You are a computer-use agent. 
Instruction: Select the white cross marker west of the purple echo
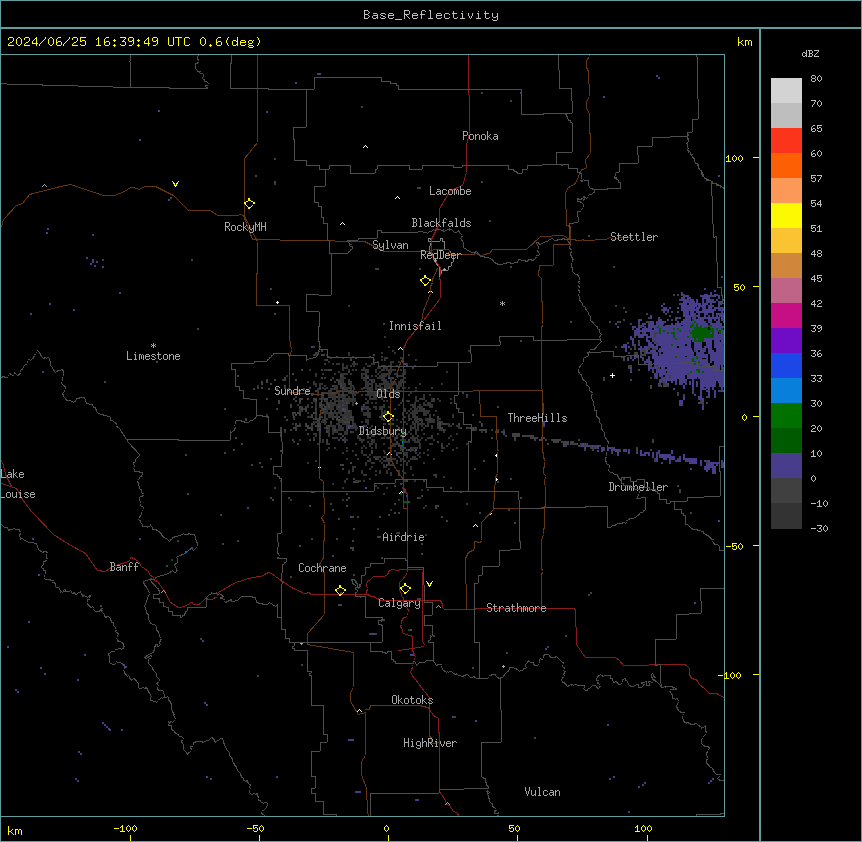(612, 376)
